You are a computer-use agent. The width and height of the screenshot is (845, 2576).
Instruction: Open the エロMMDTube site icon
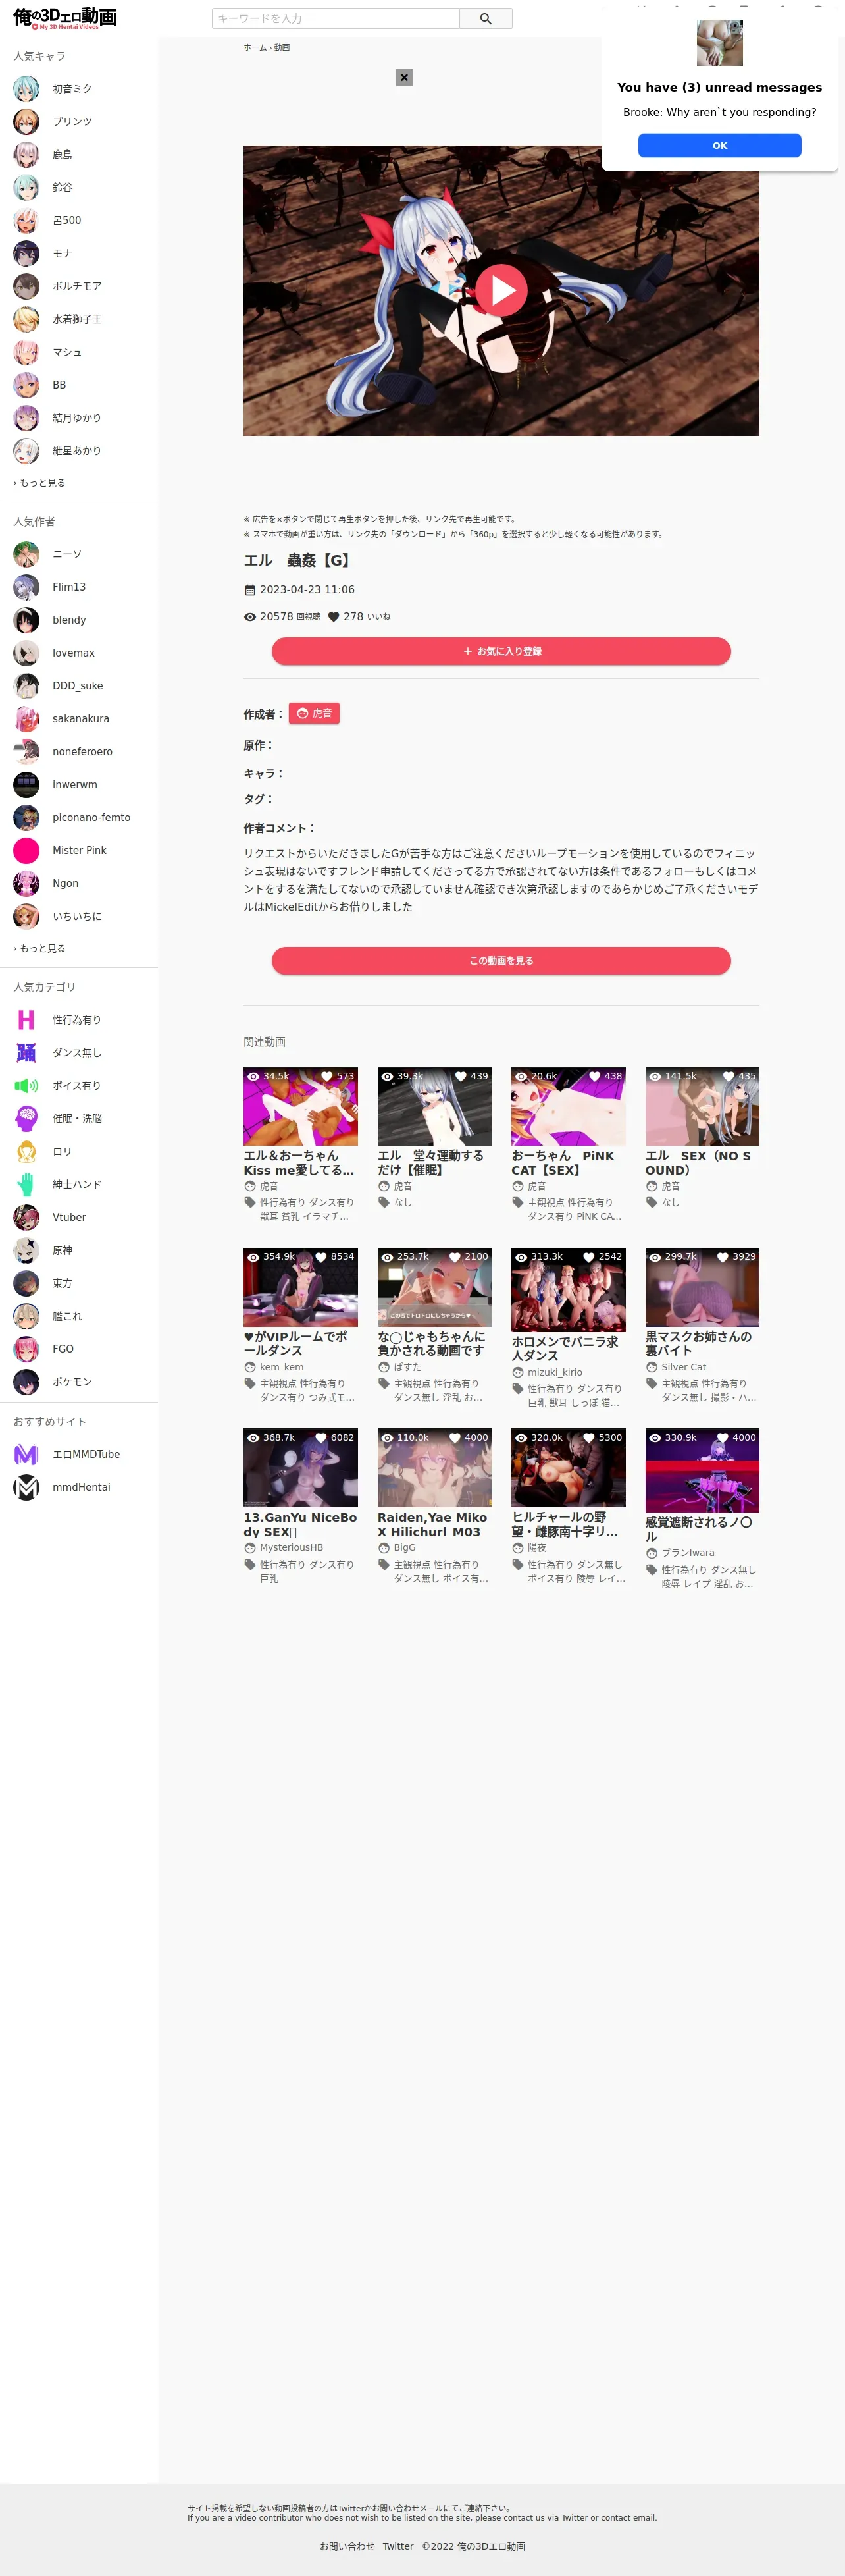(x=26, y=1455)
